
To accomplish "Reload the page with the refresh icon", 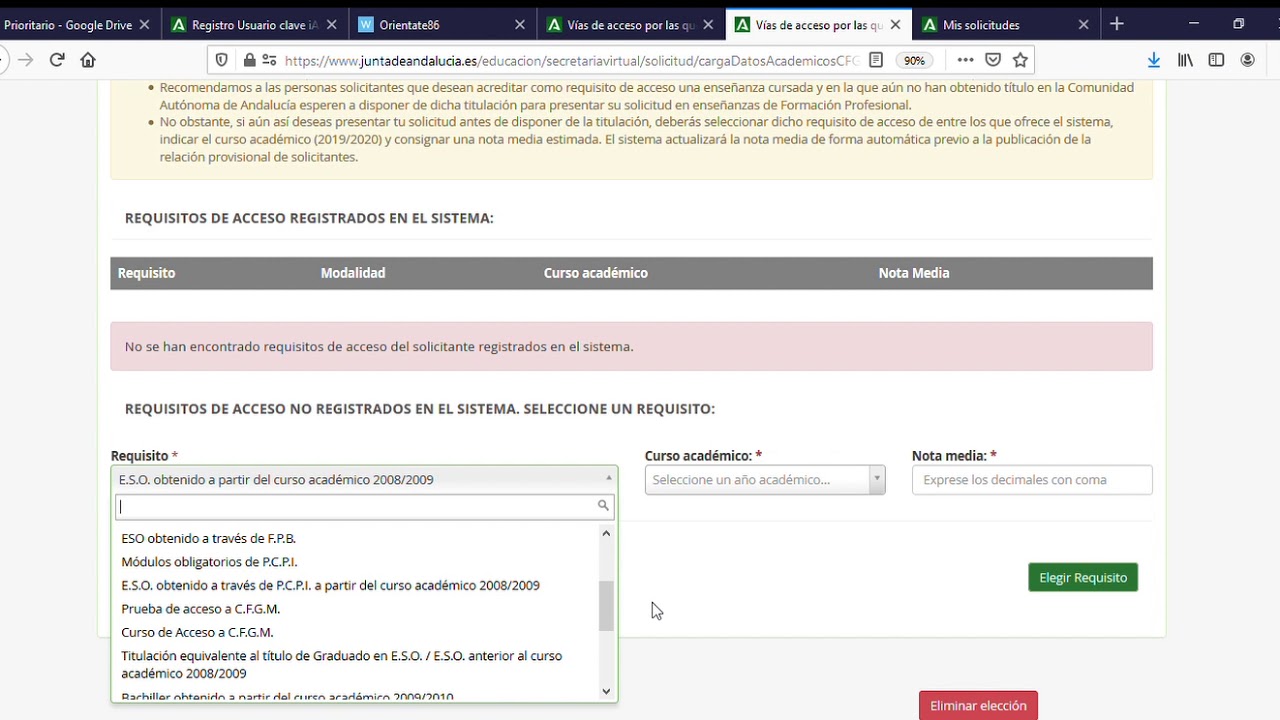I will (x=57, y=60).
